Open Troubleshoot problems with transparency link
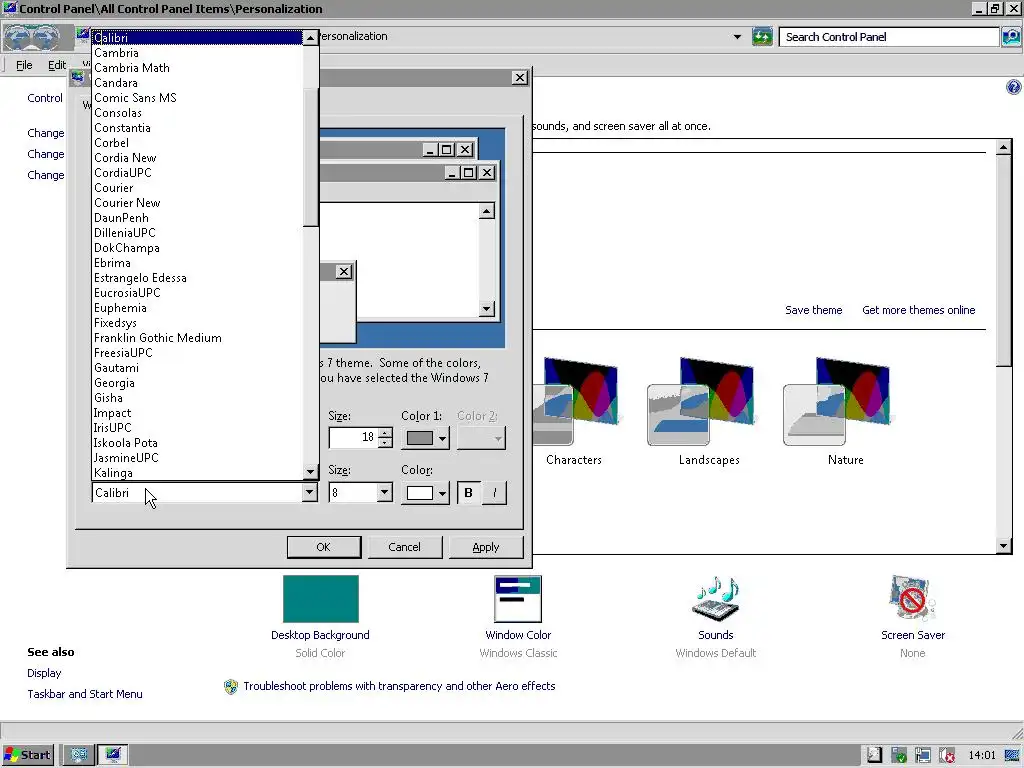 [x=399, y=686]
